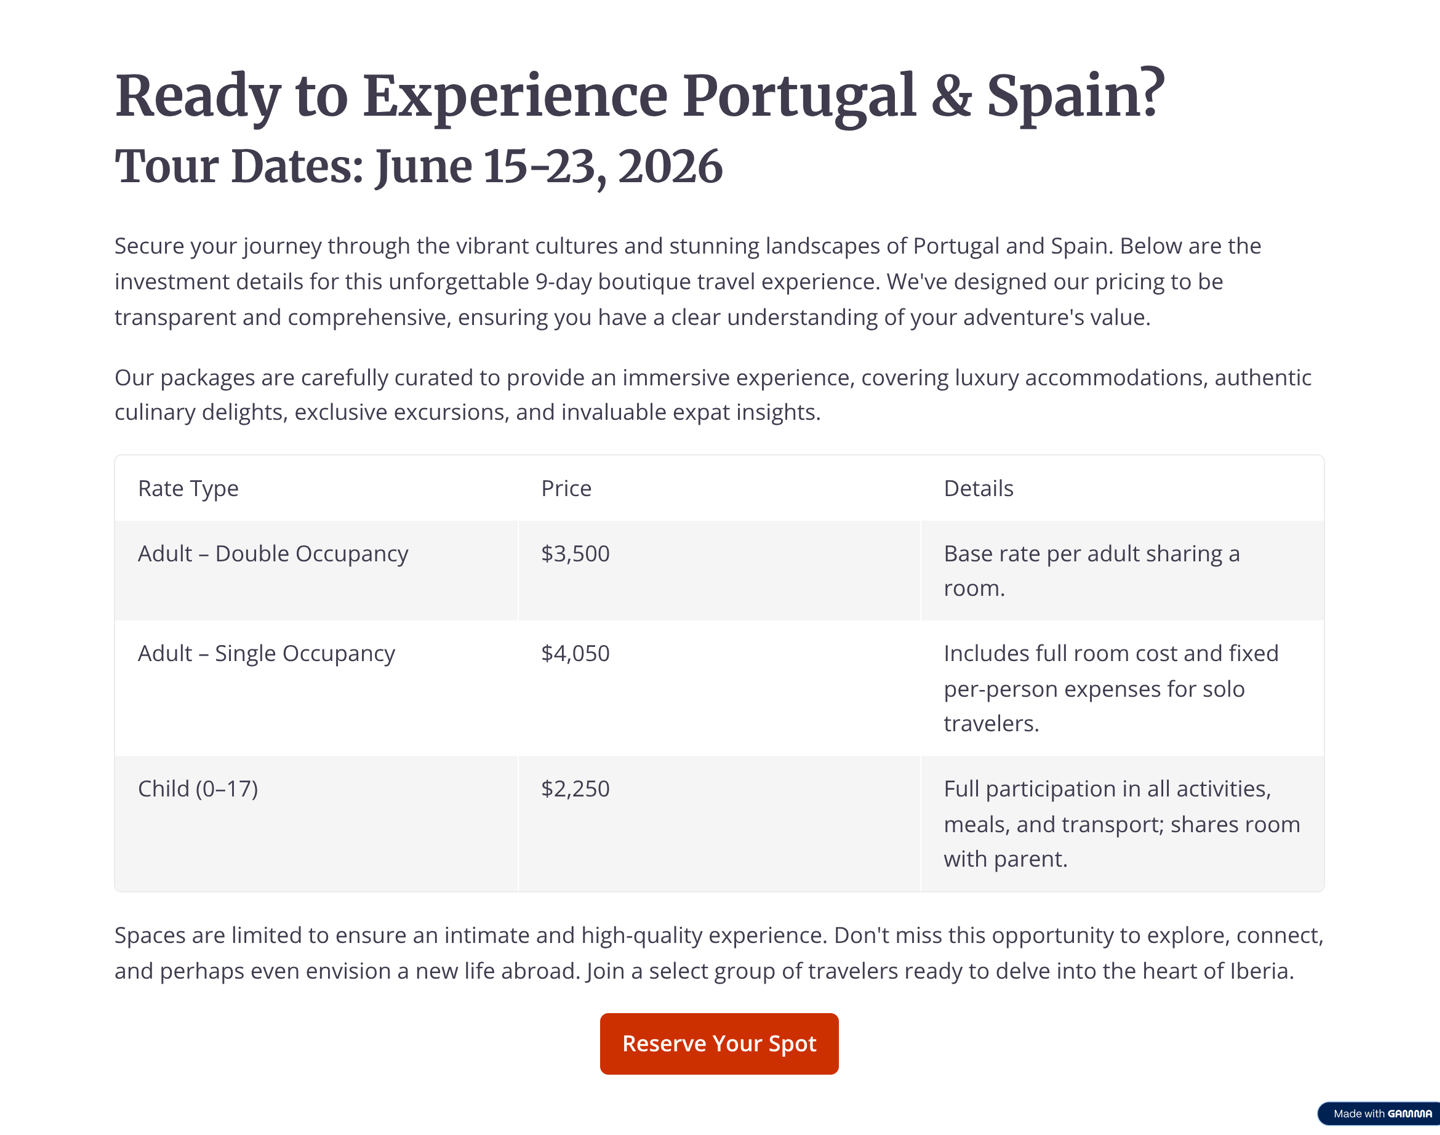
Task: Select the Adult – Double Occupancy cell
Action: coord(273,553)
